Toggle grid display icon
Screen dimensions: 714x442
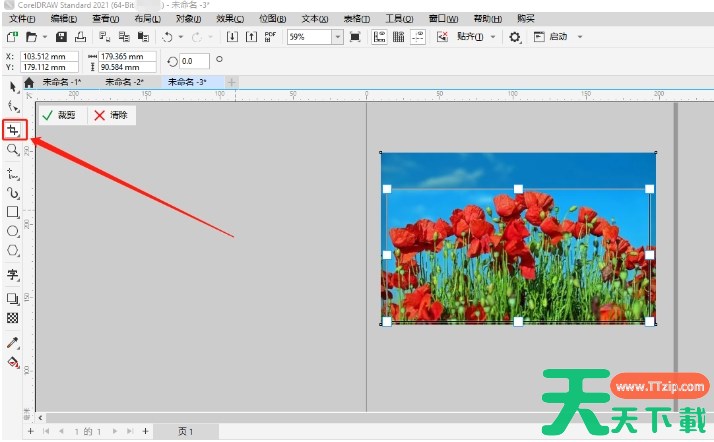tap(398, 37)
